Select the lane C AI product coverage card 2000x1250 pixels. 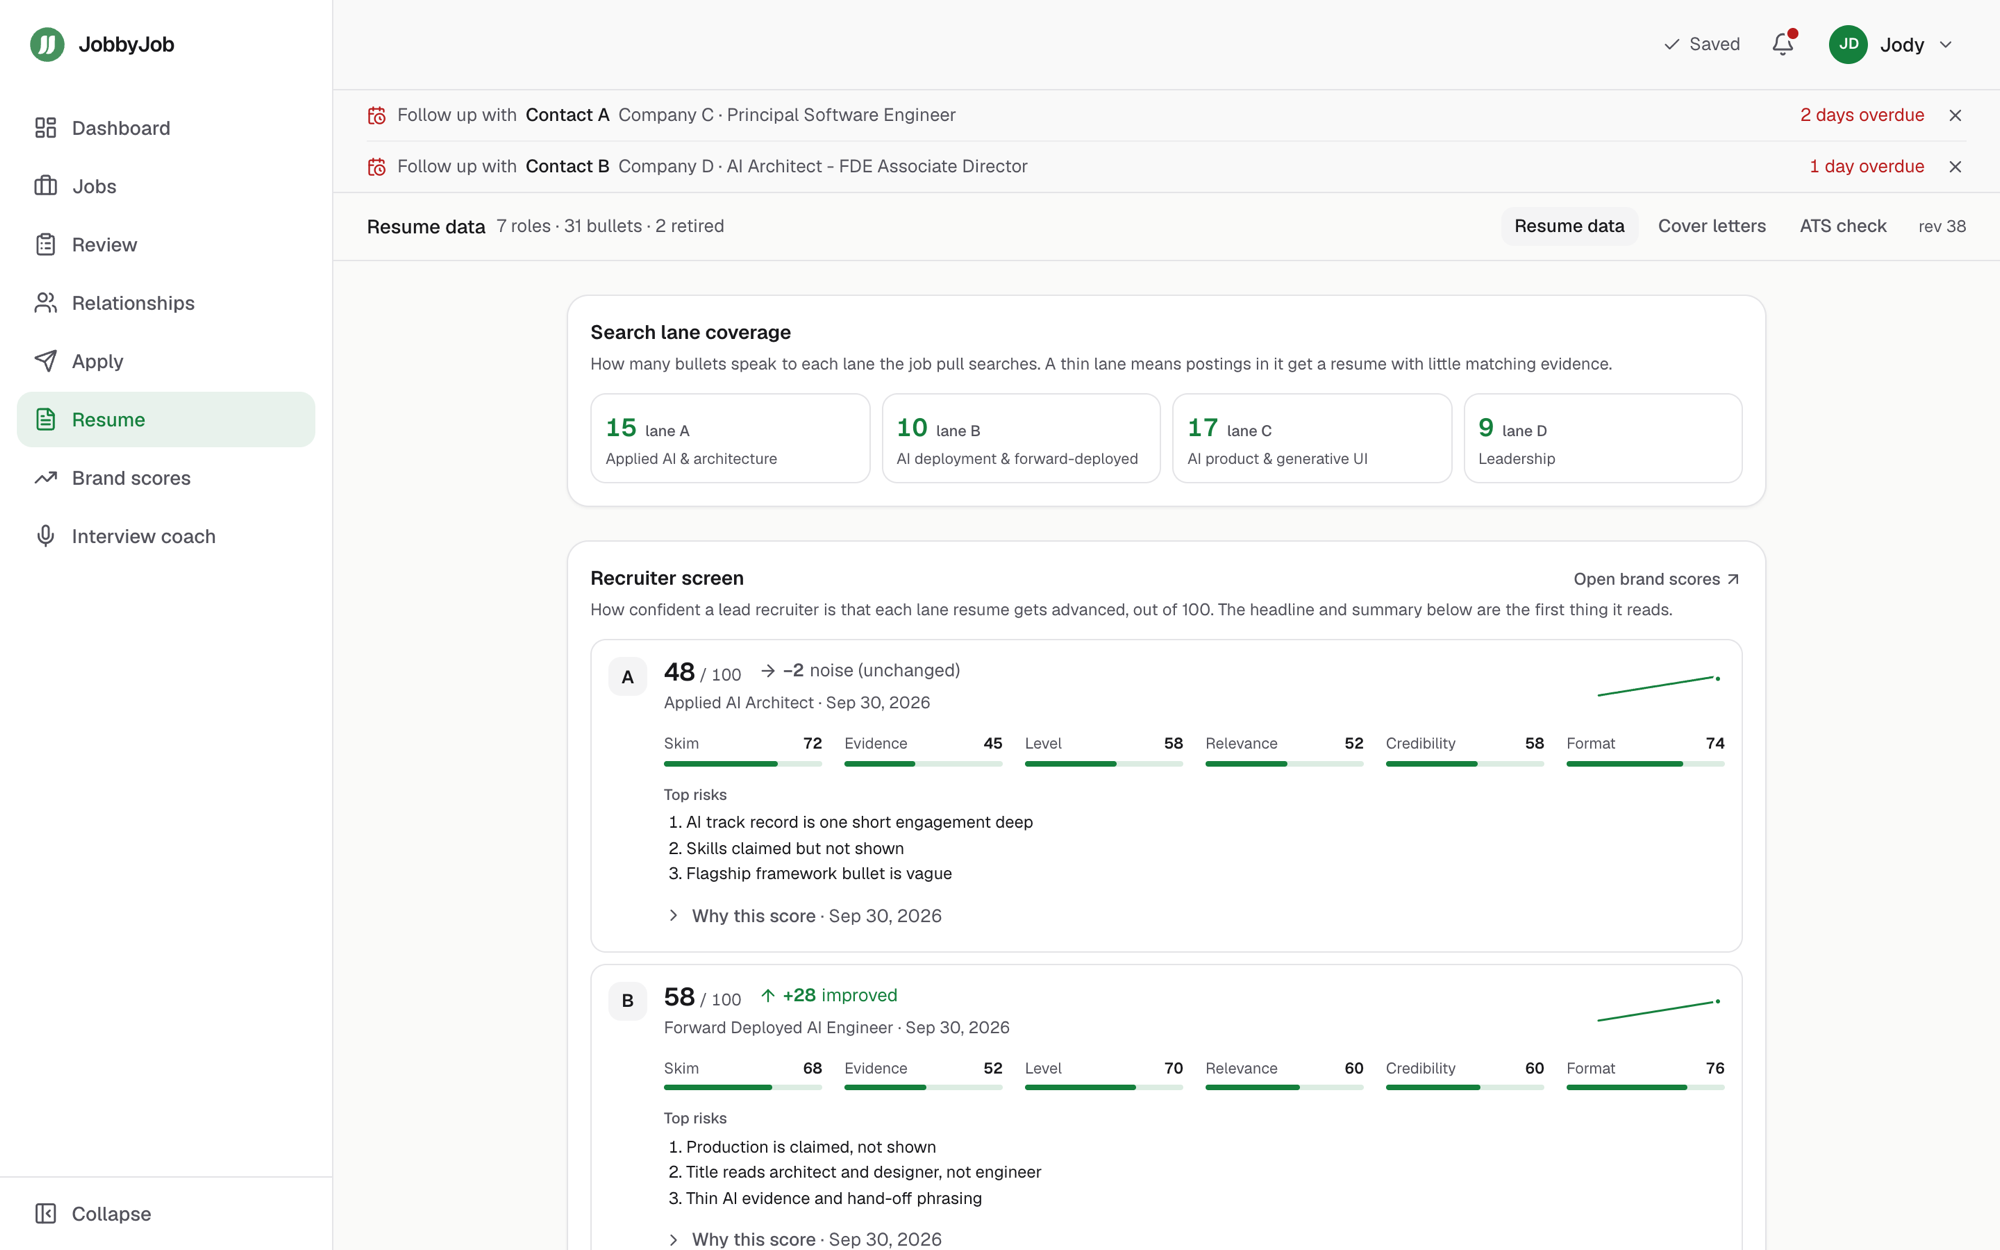[x=1312, y=438]
